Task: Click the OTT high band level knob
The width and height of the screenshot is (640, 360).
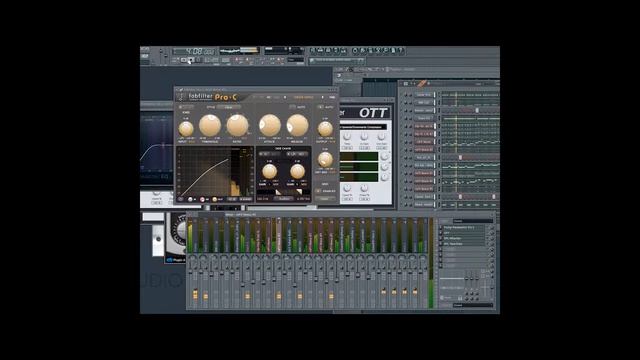Action: click(x=384, y=156)
